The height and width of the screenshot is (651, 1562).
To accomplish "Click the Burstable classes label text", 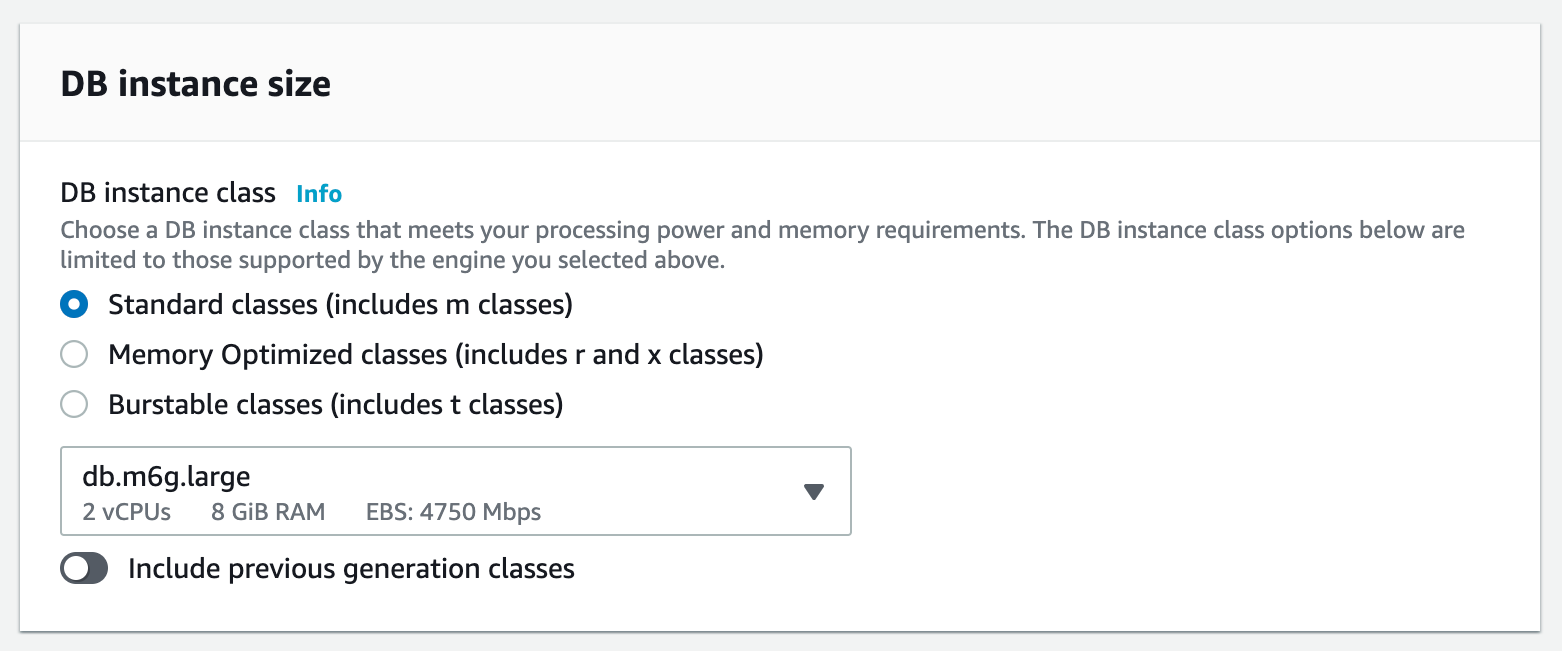I will click(336, 404).
